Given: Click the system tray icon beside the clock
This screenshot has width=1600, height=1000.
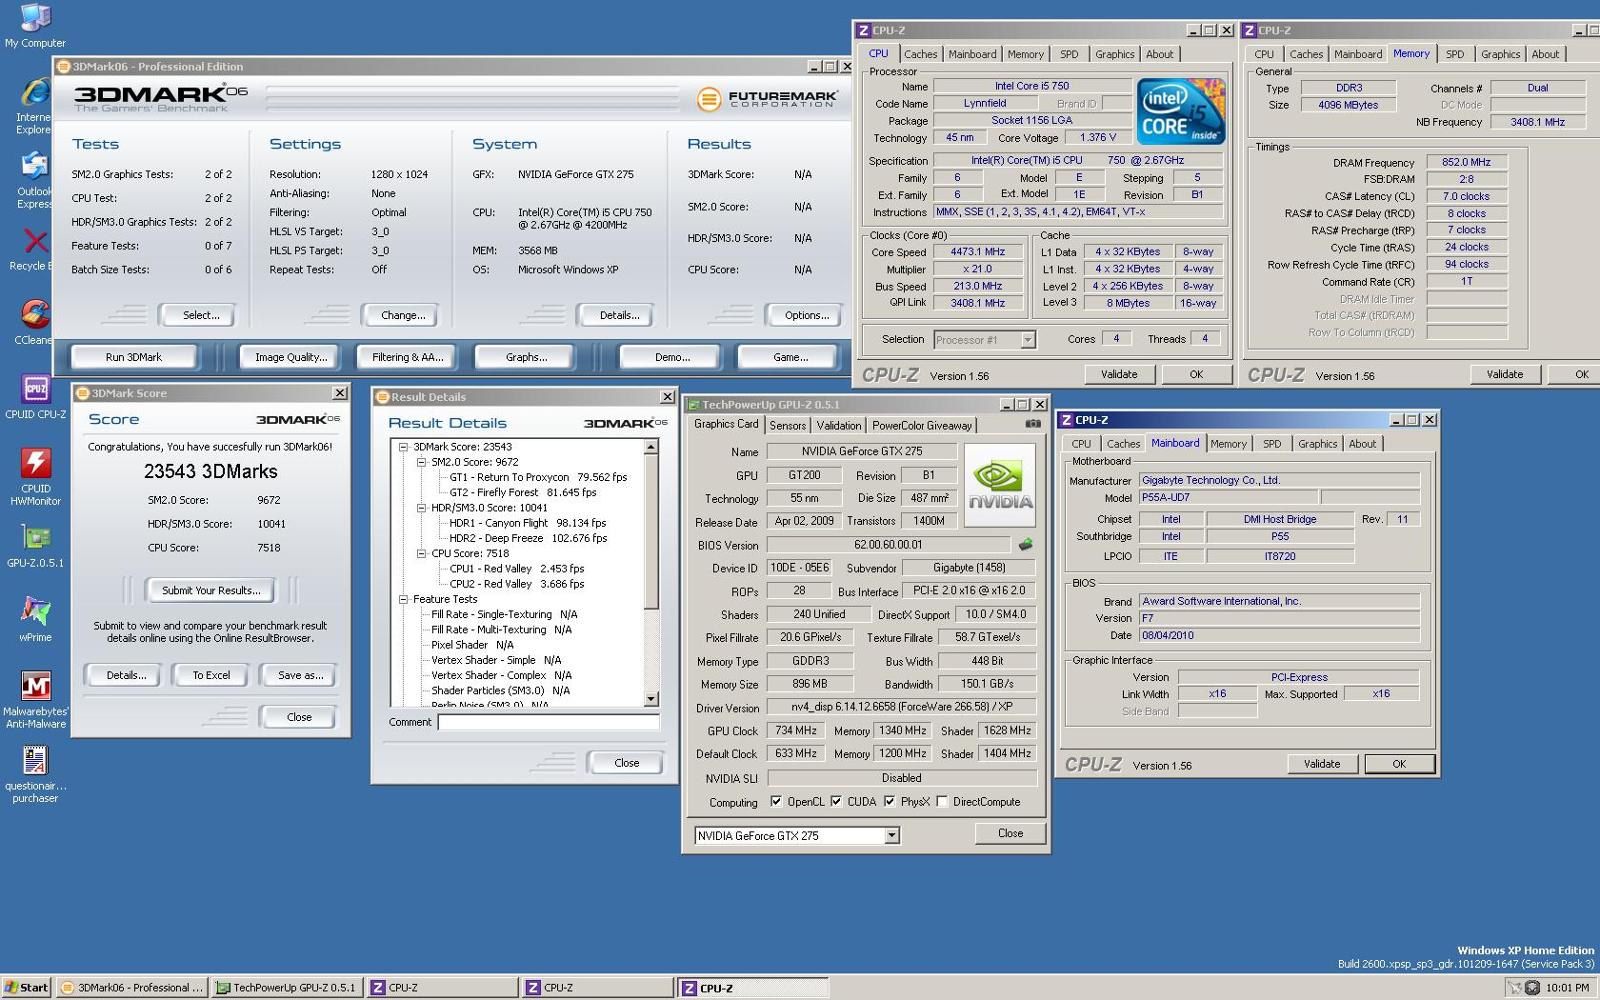Looking at the screenshot, I should [x=1532, y=988].
